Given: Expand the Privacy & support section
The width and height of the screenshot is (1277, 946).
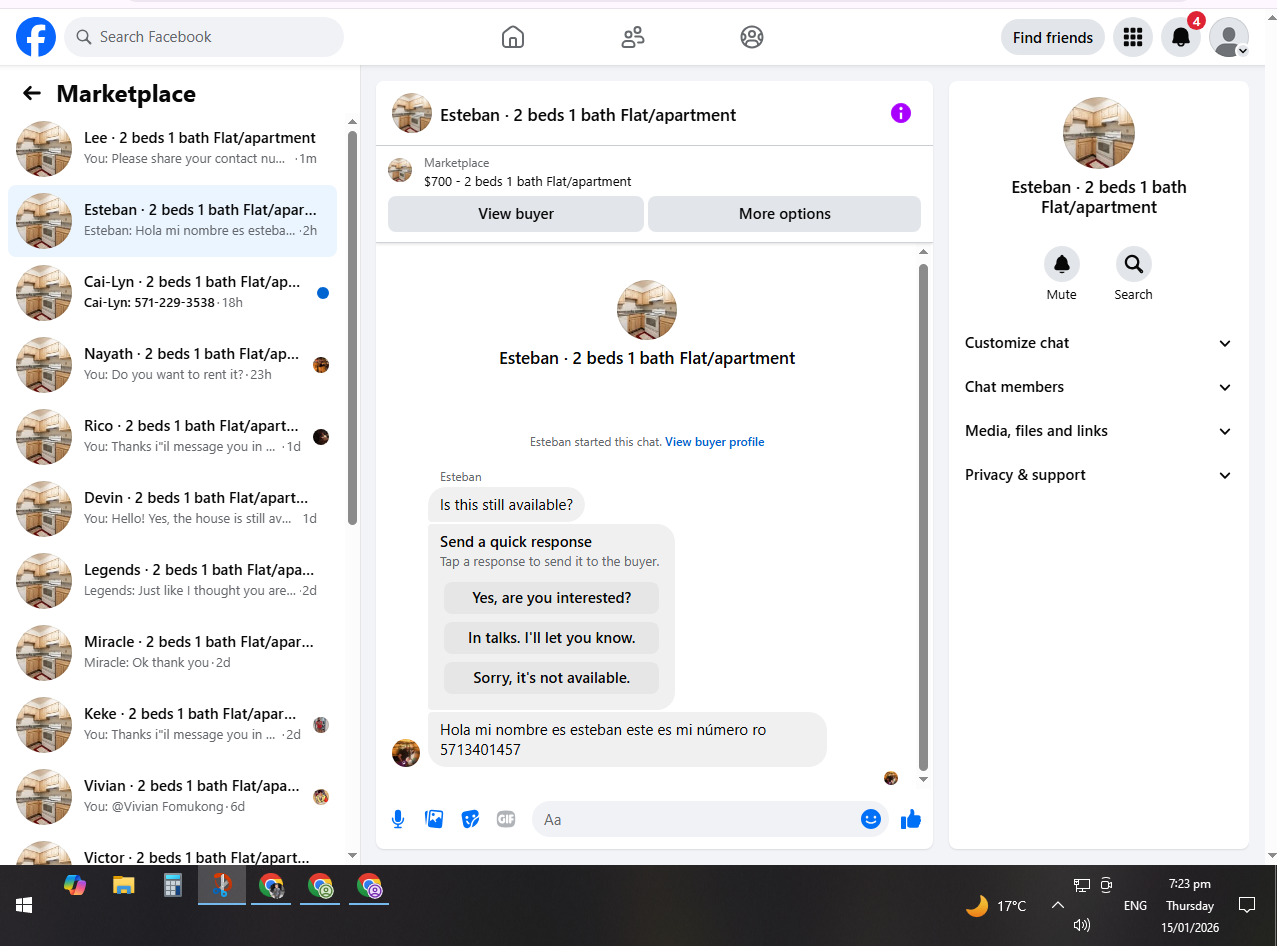Looking at the screenshot, I should pyautogui.click(x=1098, y=475).
